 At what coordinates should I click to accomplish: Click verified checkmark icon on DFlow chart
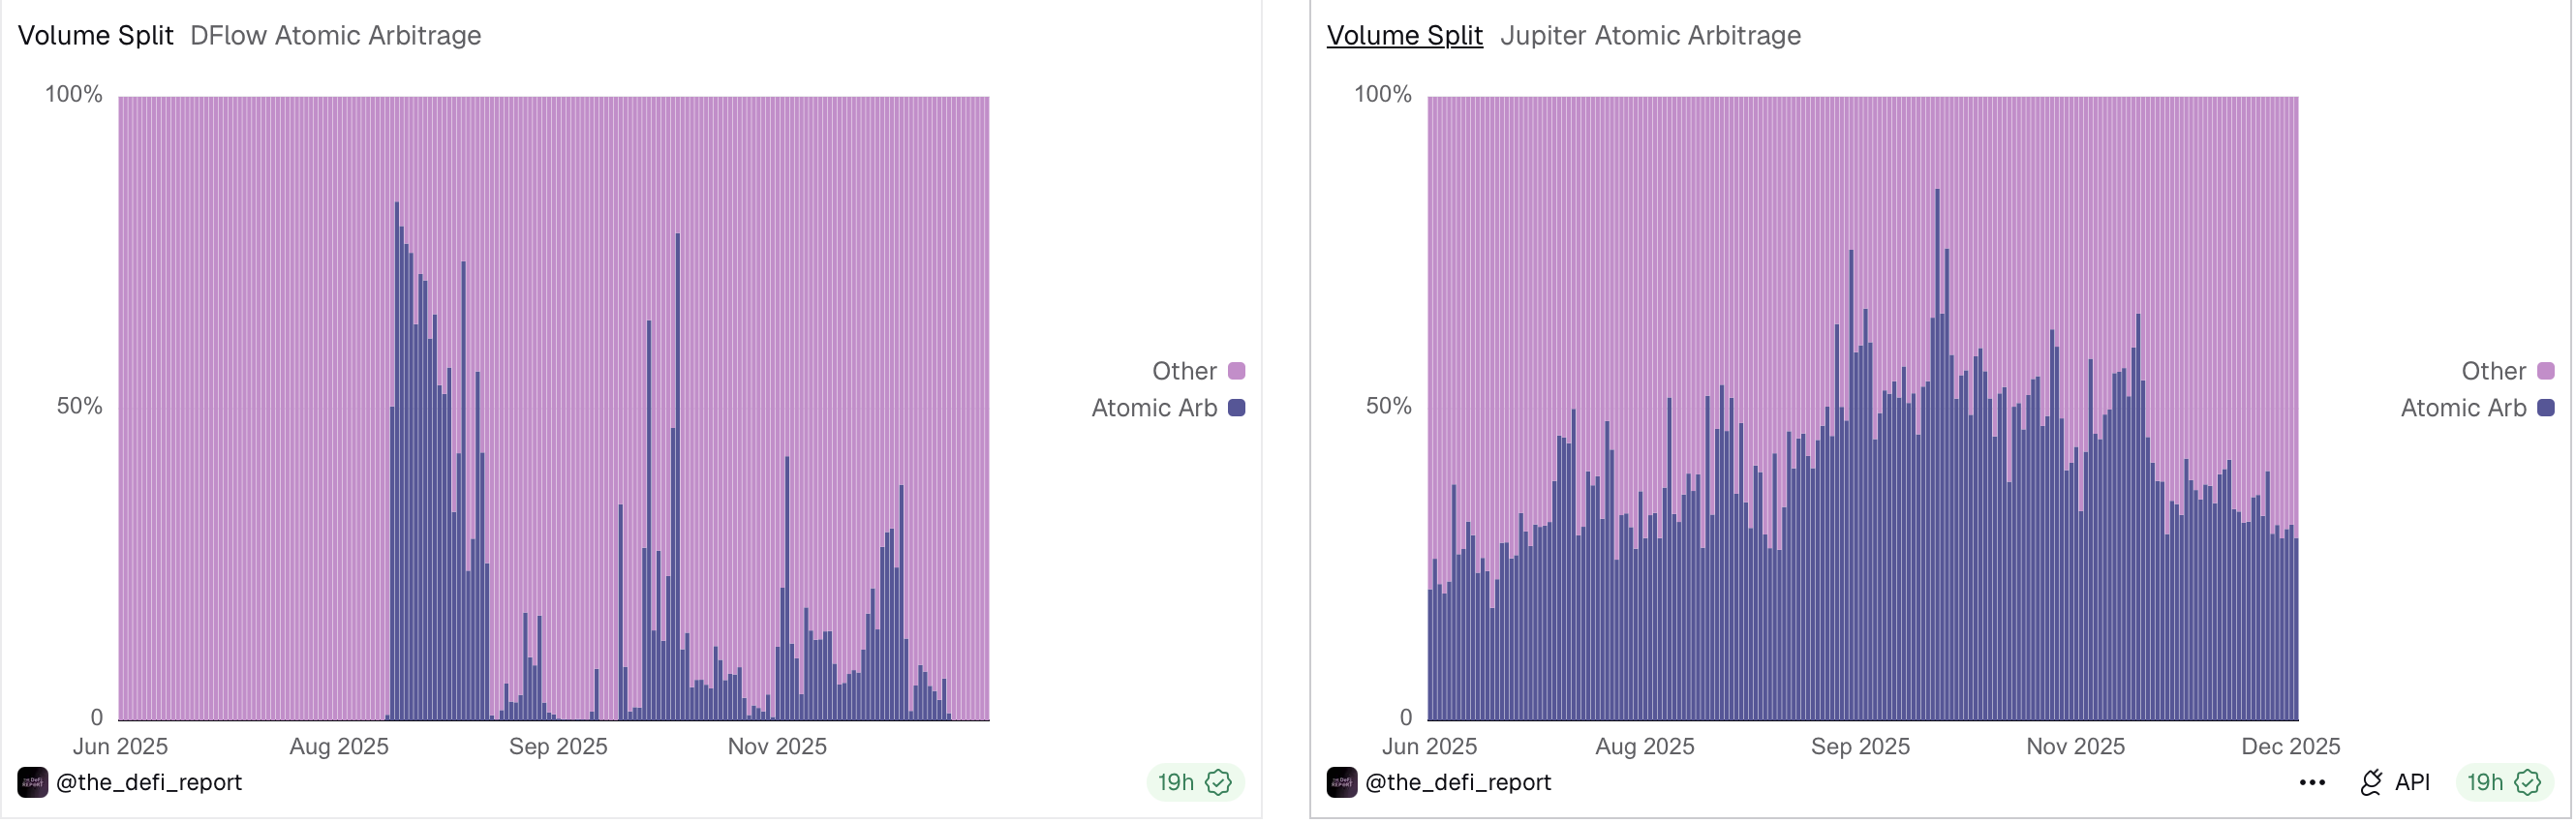point(1218,783)
